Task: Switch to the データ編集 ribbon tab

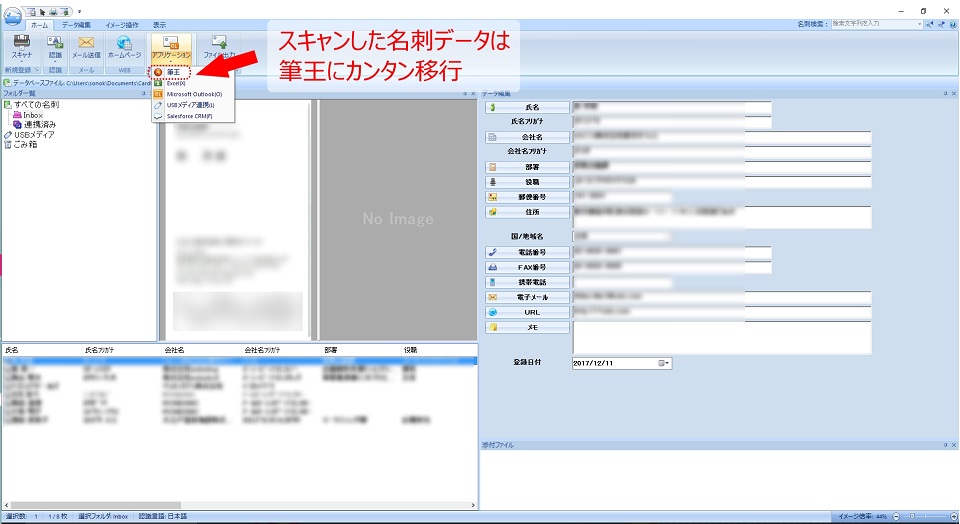Action: coord(77,25)
